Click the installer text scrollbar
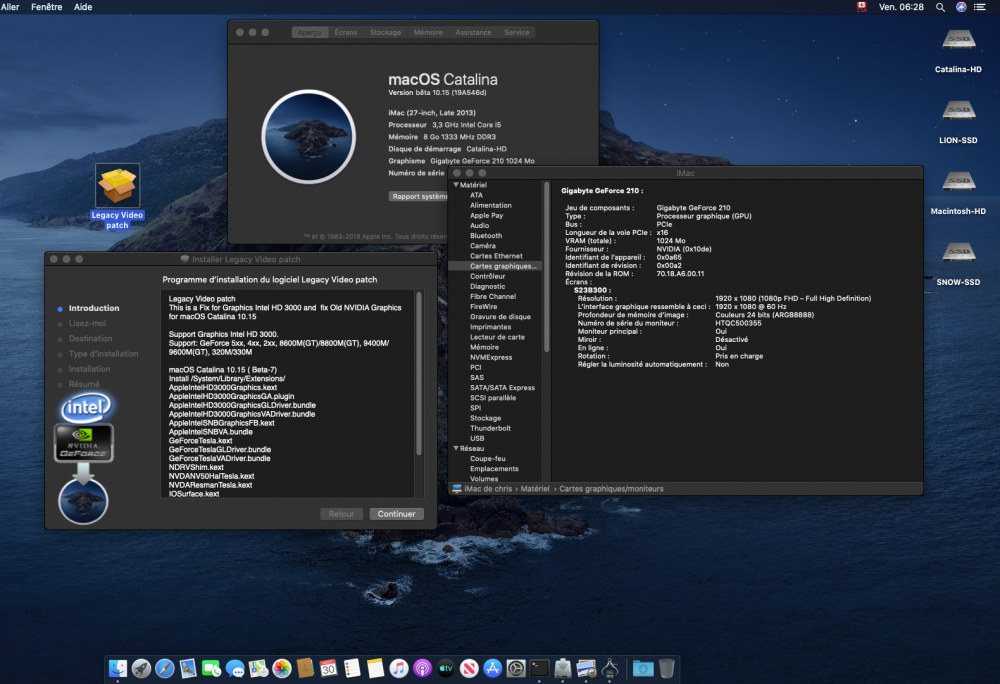 419,374
